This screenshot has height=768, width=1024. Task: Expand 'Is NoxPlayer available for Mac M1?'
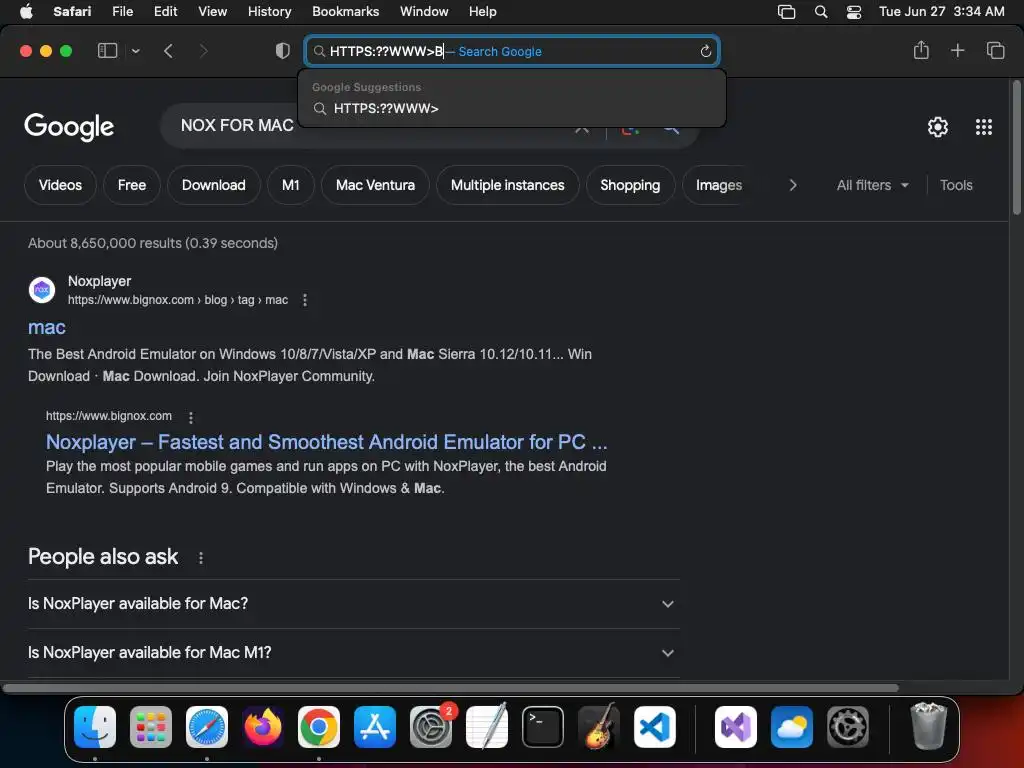point(353,652)
